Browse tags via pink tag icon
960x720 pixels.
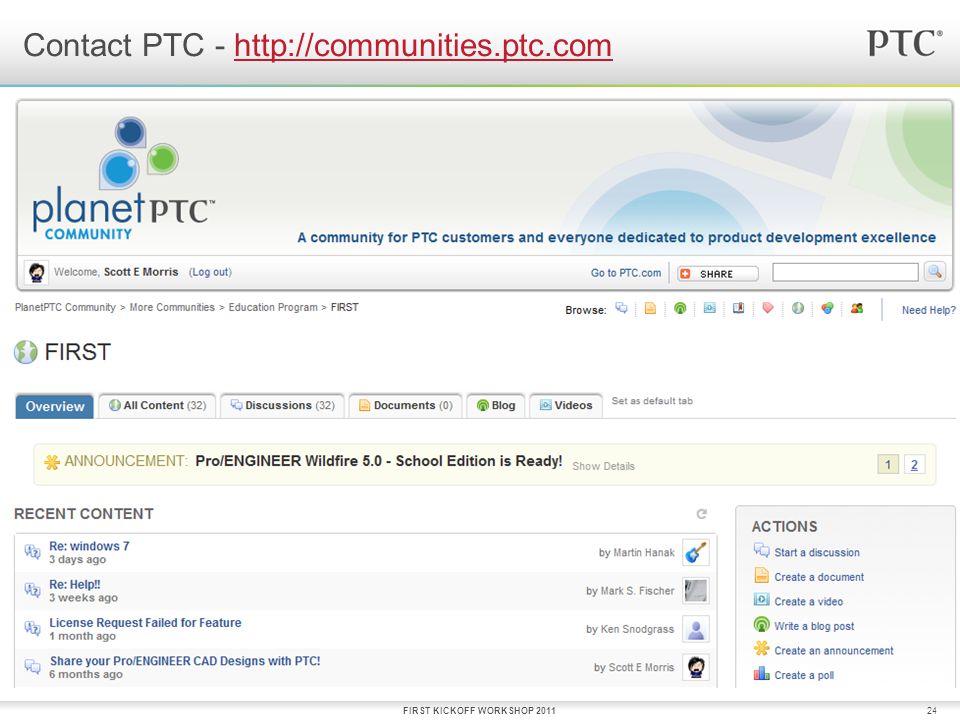pos(768,308)
